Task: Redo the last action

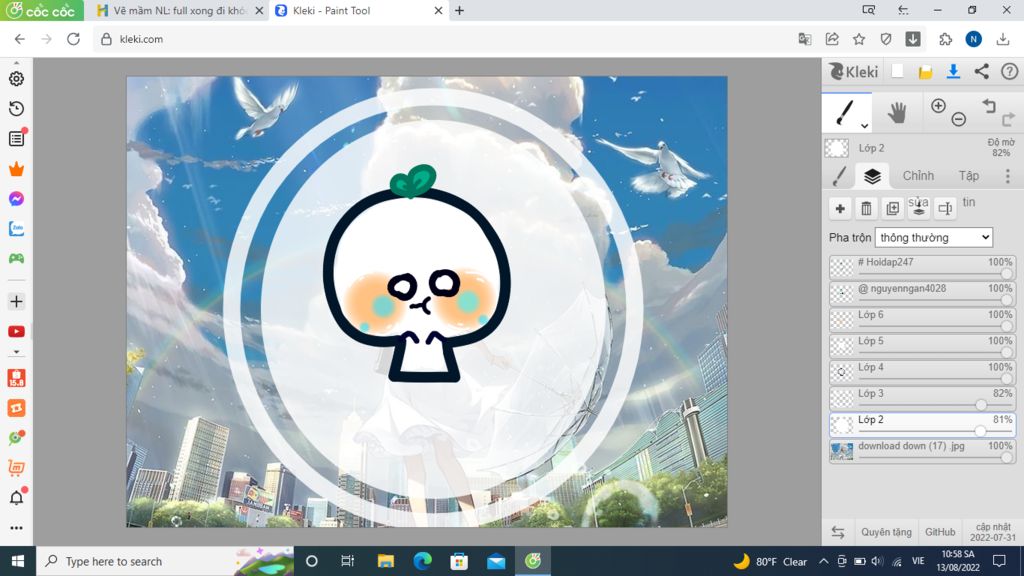Action: 1008,119
